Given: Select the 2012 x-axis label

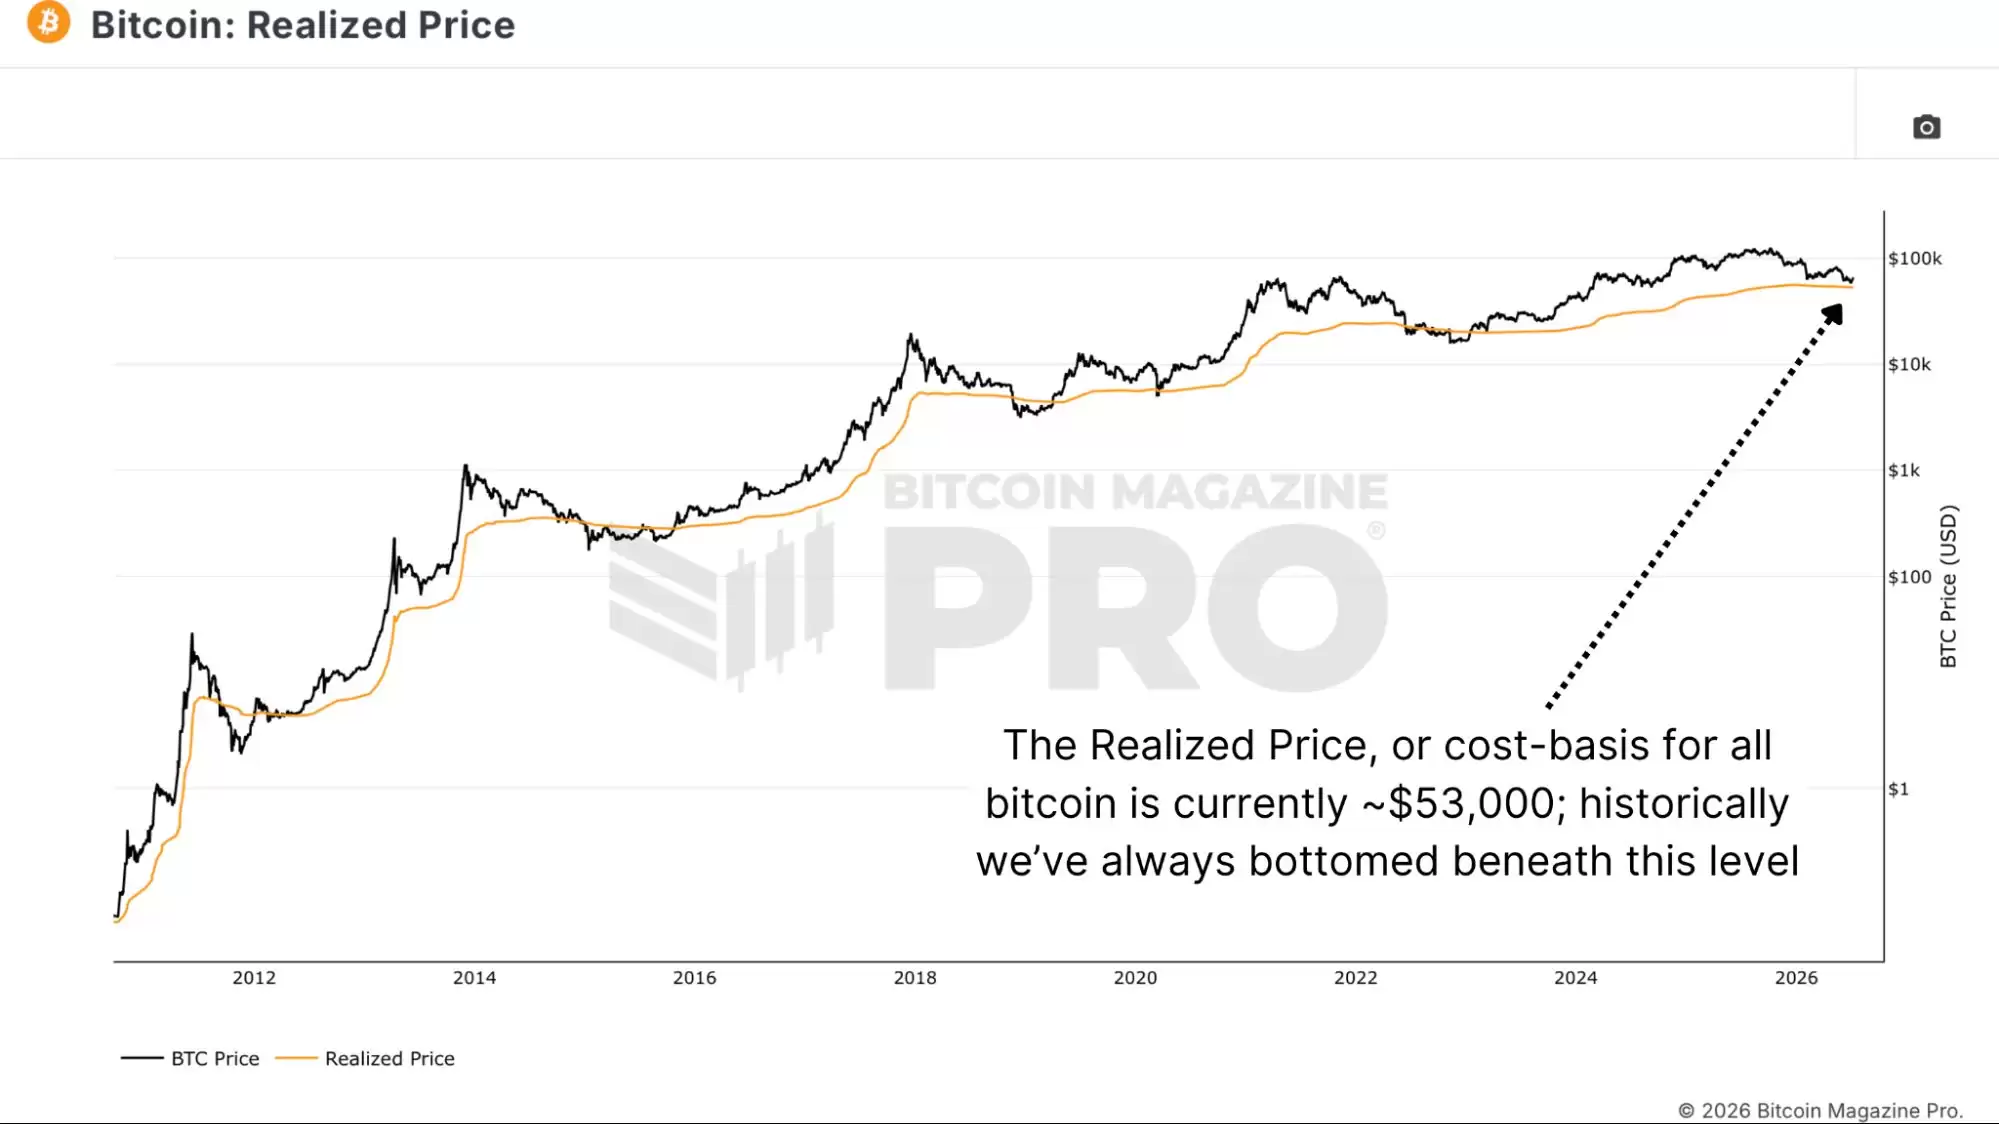Looking at the screenshot, I should 254,978.
